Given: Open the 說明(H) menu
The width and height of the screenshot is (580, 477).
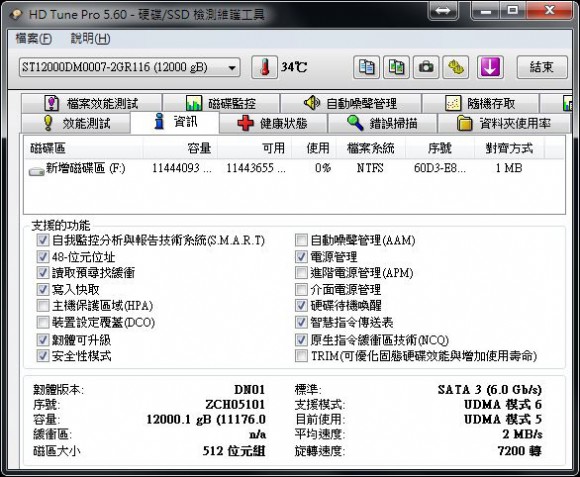Looking at the screenshot, I should pos(91,38).
